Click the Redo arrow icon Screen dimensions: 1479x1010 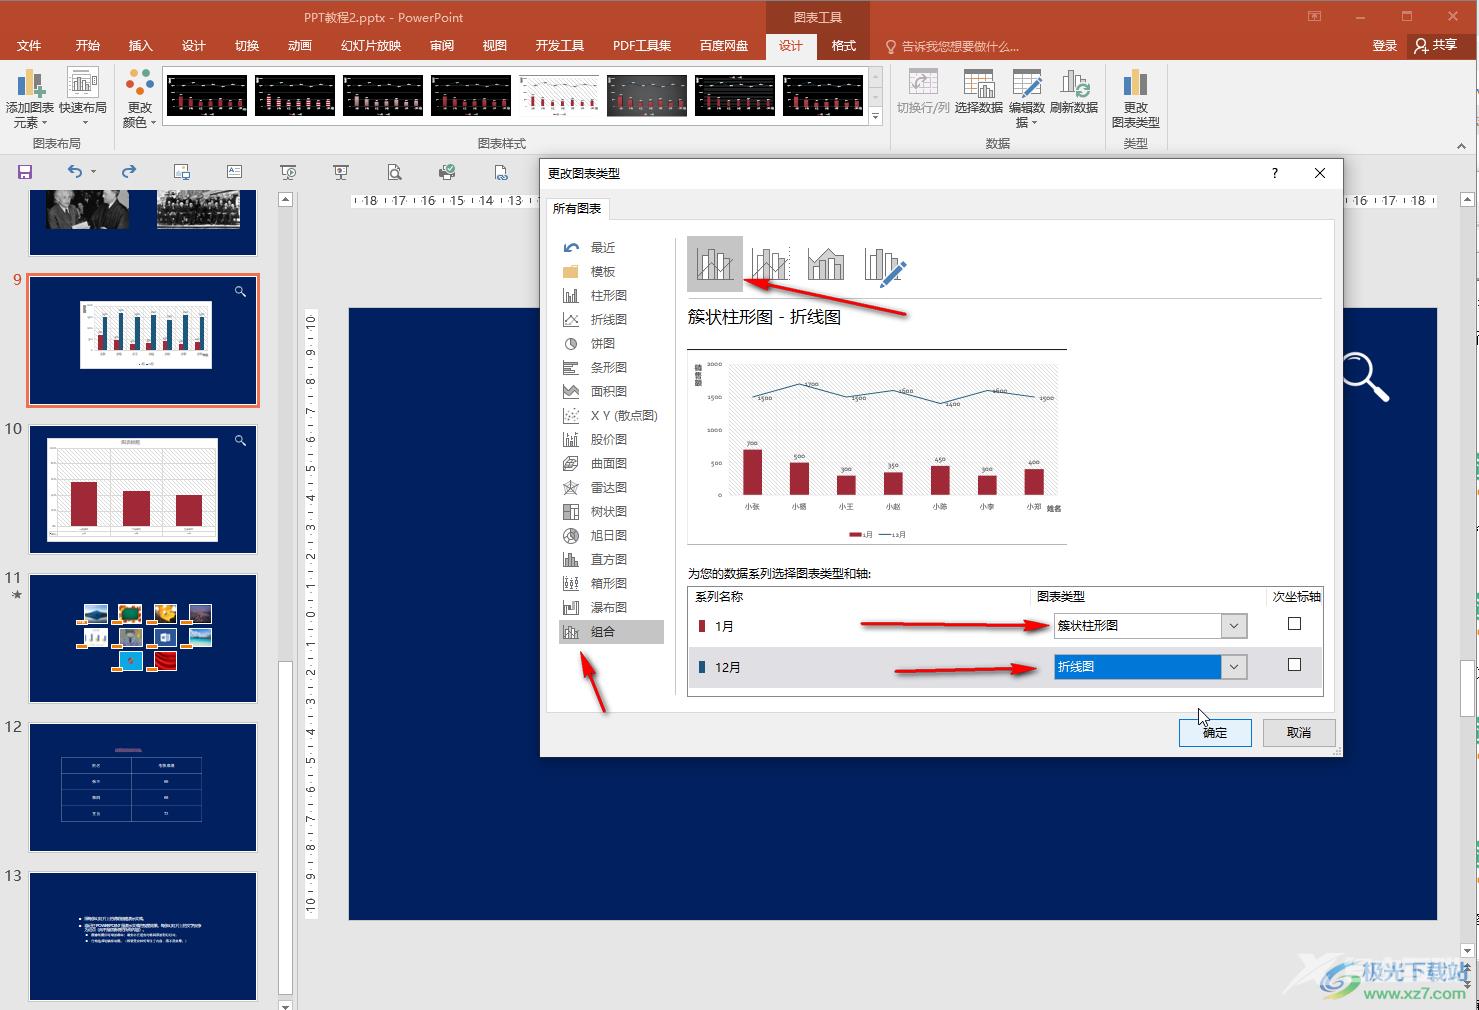[128, 172]
